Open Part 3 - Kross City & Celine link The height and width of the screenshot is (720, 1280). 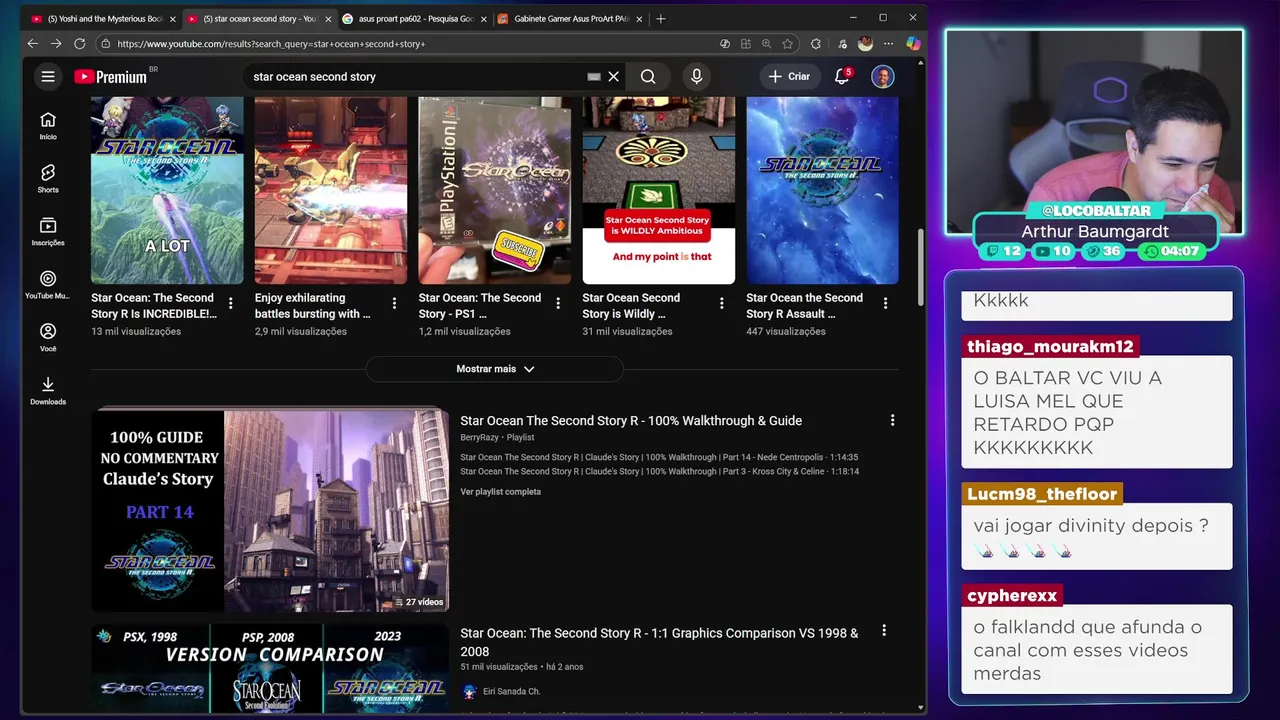(x=659, y=471)
